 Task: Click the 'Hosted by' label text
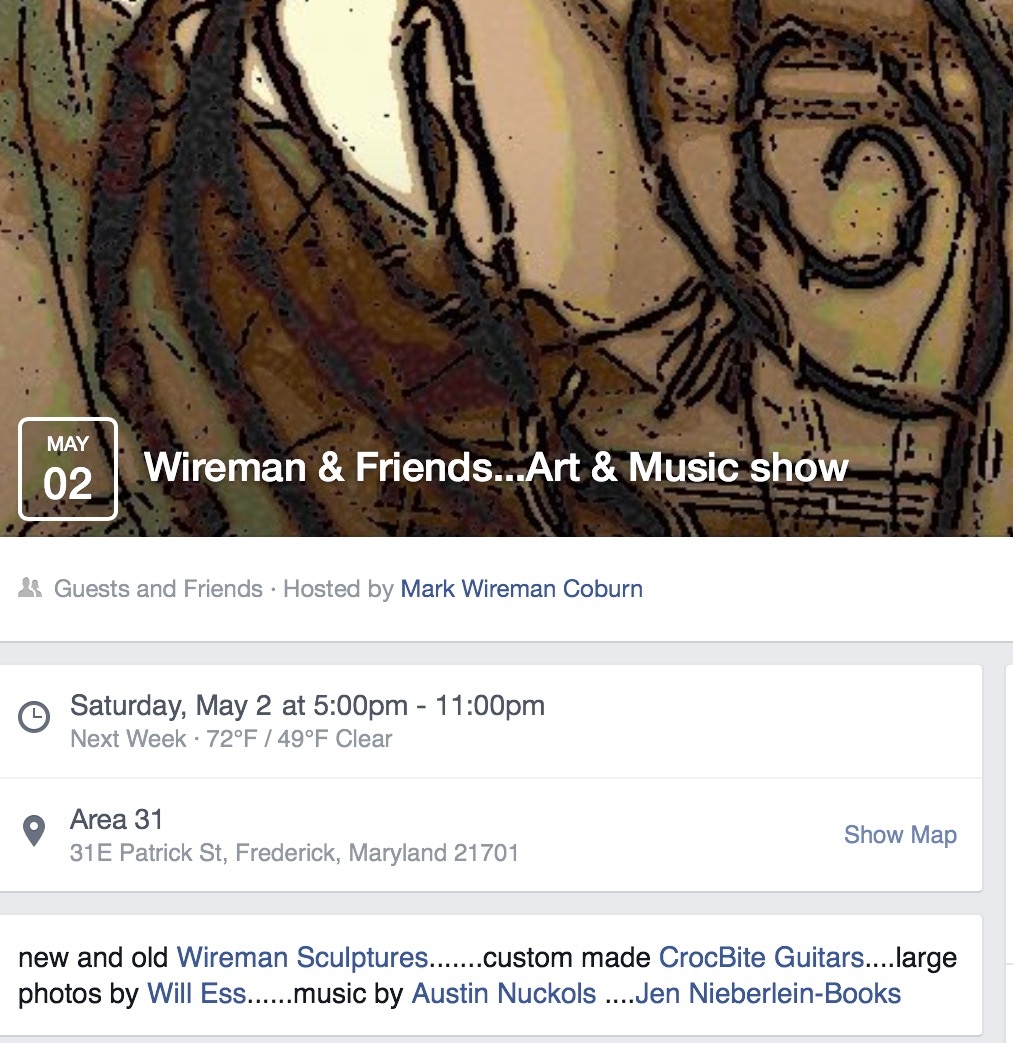(338, 589)
